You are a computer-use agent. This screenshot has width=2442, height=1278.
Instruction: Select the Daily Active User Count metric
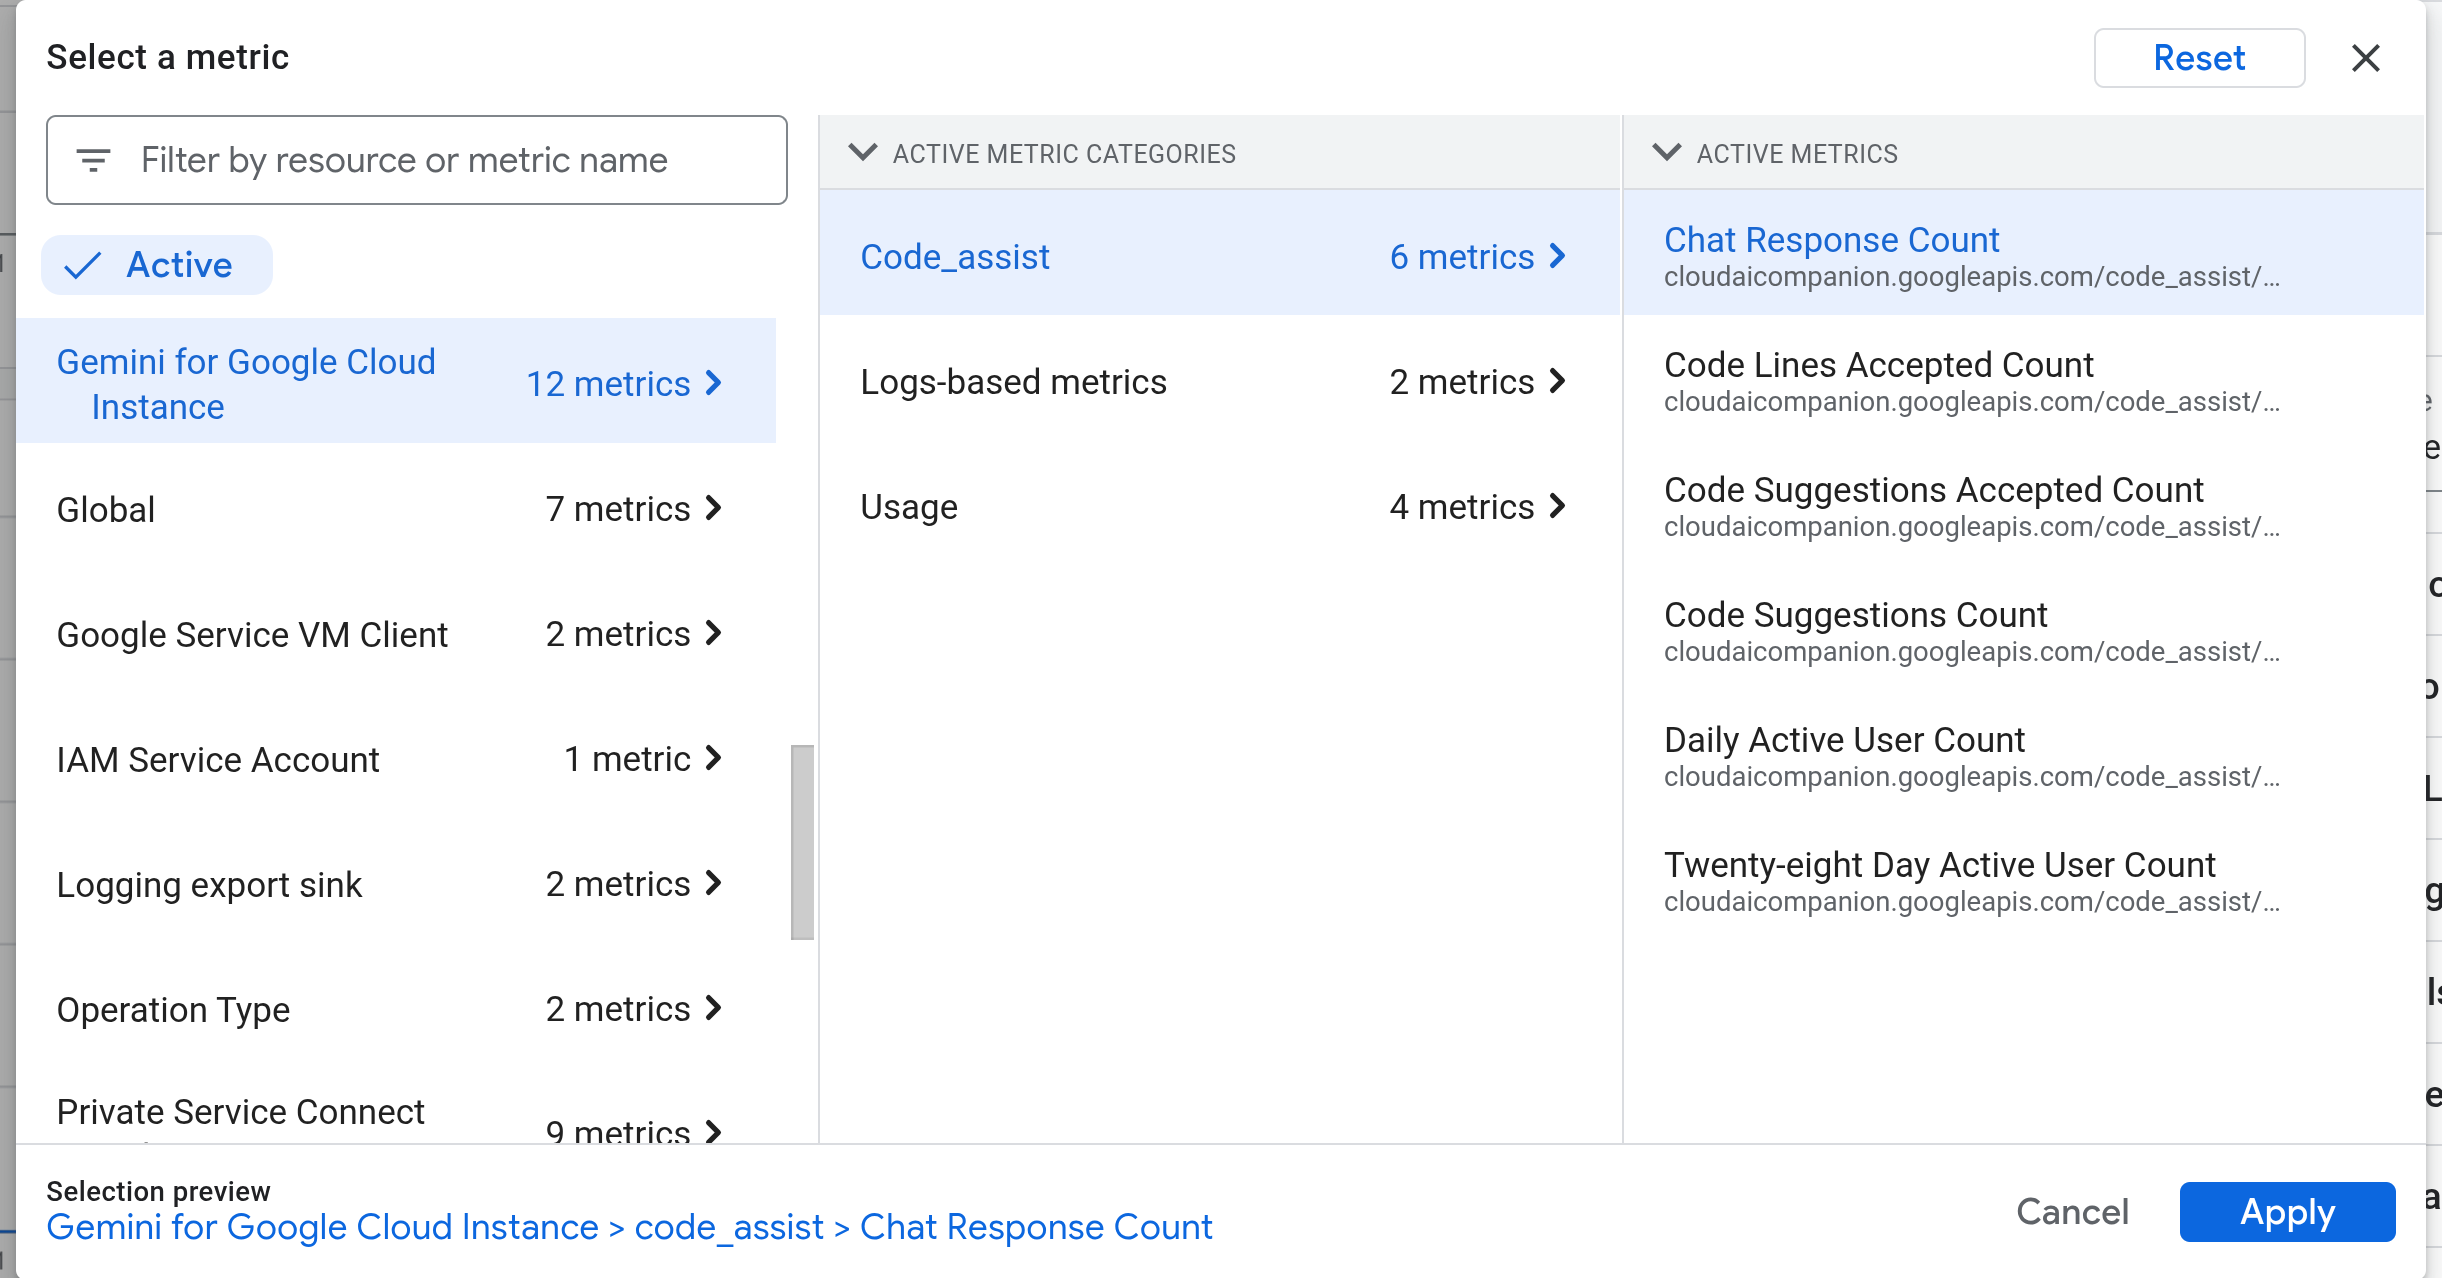coord(1845,739)
